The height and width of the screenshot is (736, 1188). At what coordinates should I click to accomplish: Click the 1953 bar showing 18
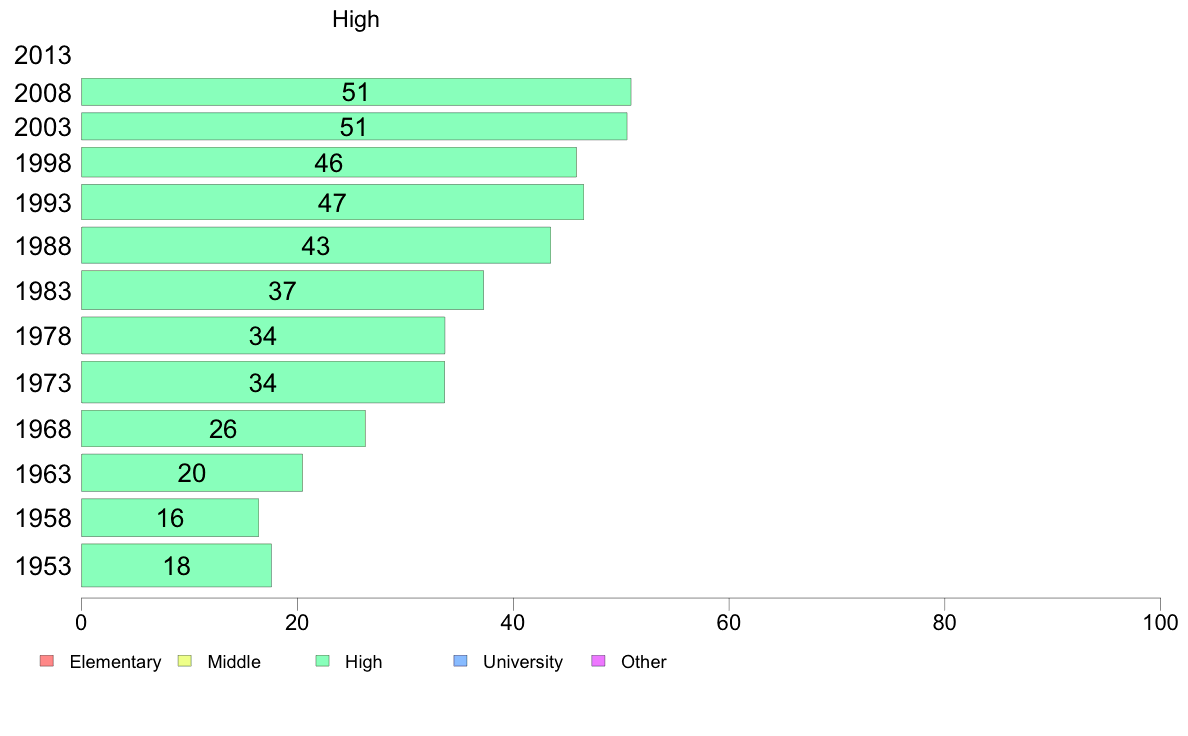[x=176, y=565]
